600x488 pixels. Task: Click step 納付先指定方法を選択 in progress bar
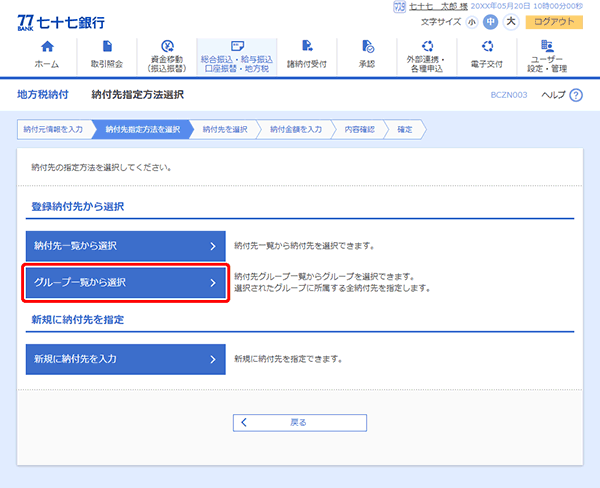coord(142,129)
